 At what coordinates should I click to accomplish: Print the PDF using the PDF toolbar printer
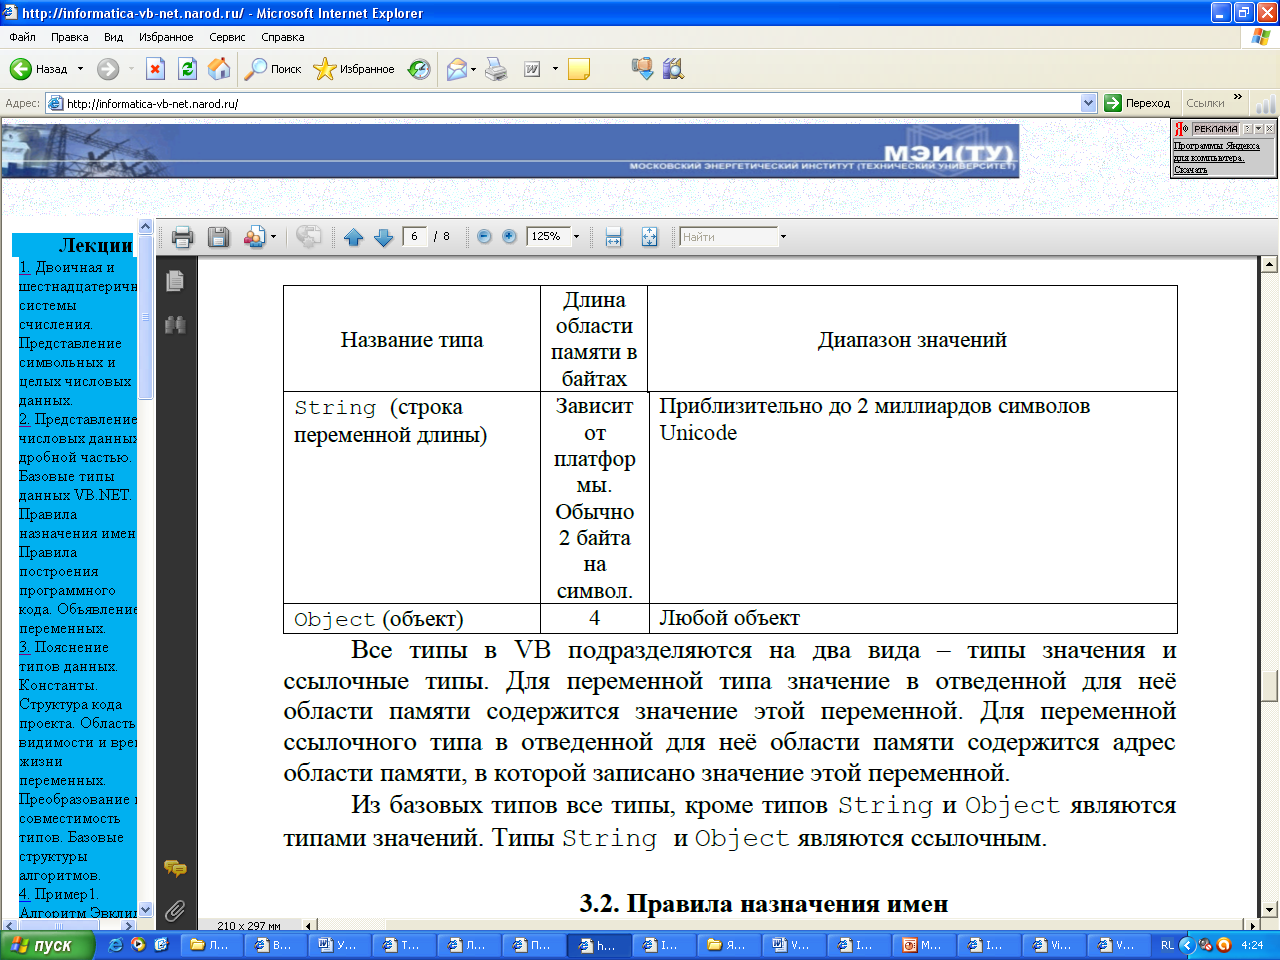coord(182,237)
